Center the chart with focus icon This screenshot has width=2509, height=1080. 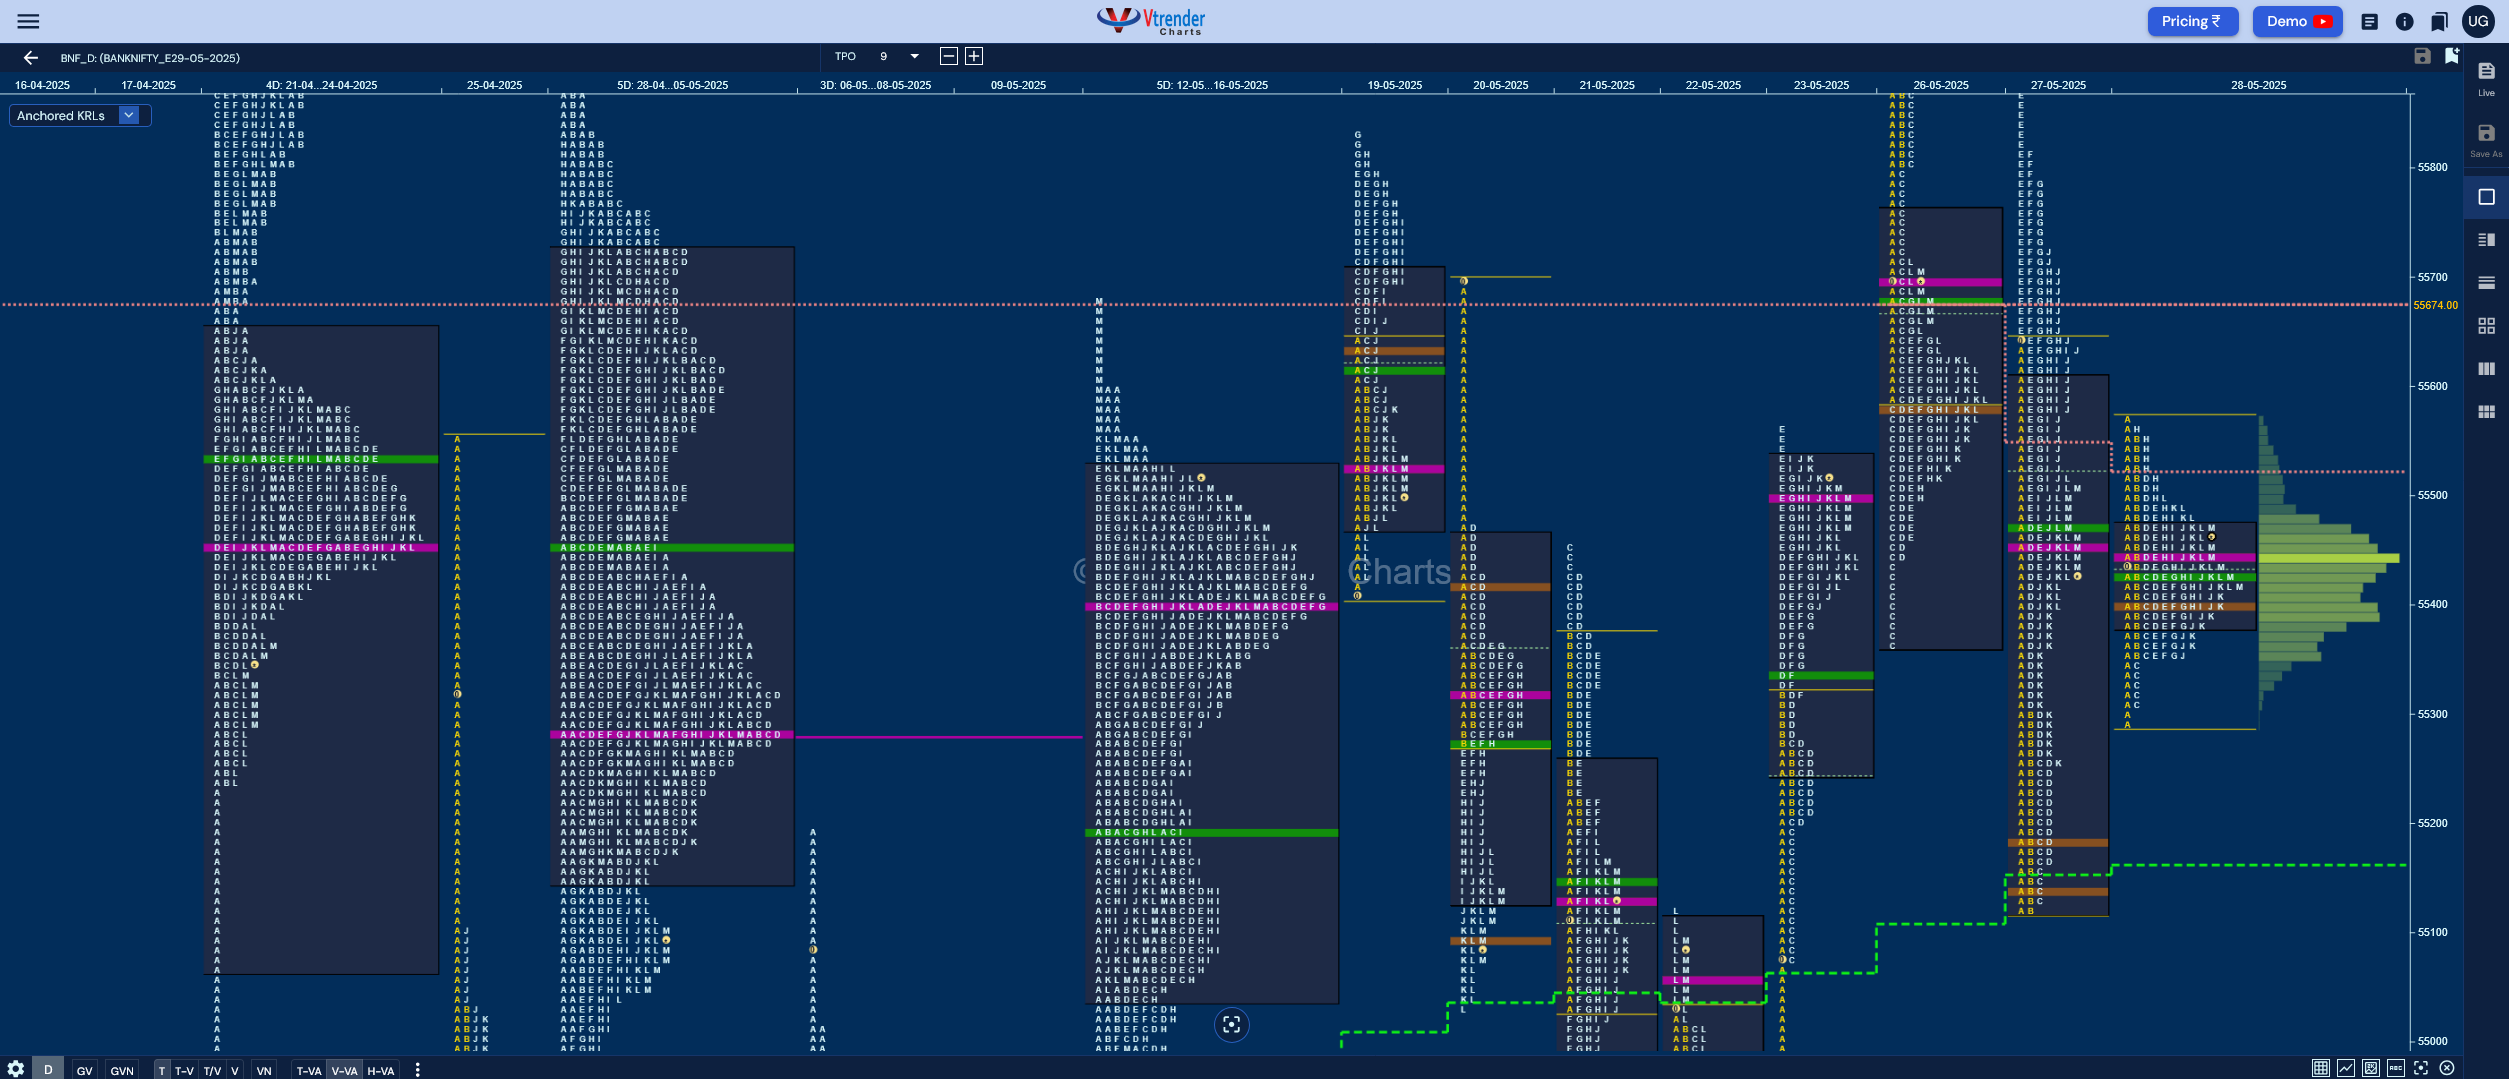coord(1231,1024)
